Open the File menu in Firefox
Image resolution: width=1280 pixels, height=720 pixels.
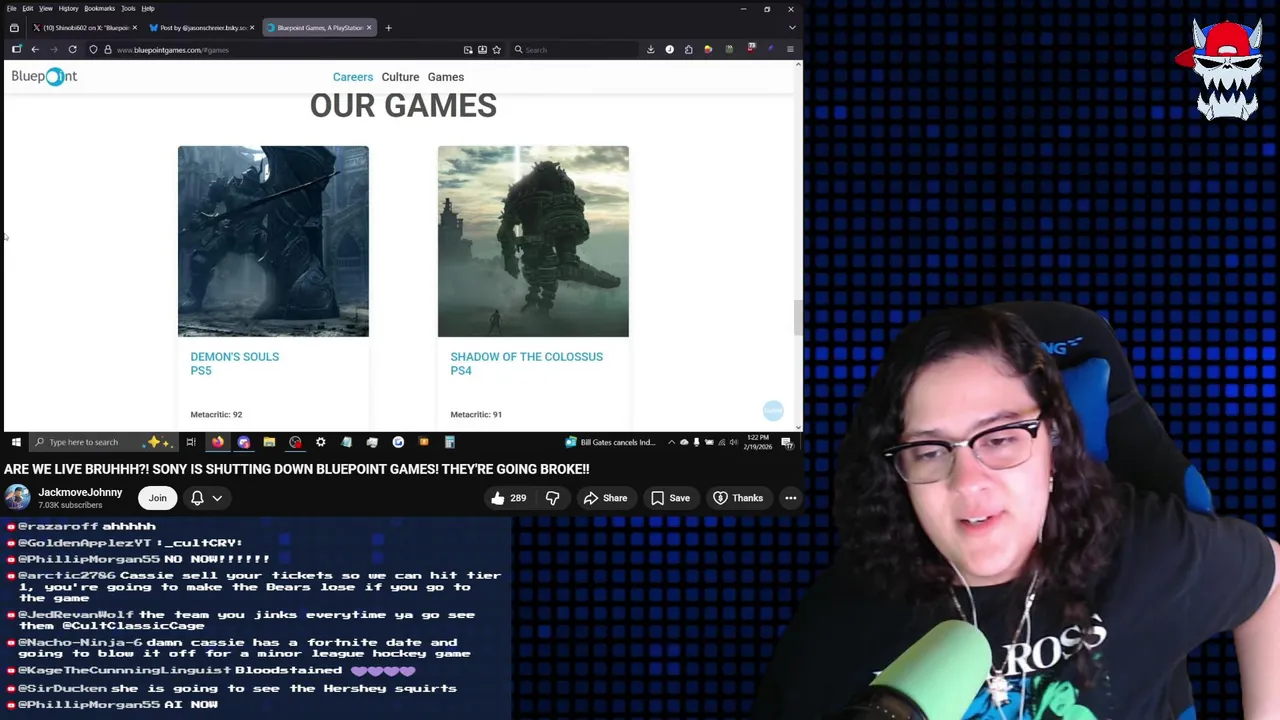coord(12,8)
